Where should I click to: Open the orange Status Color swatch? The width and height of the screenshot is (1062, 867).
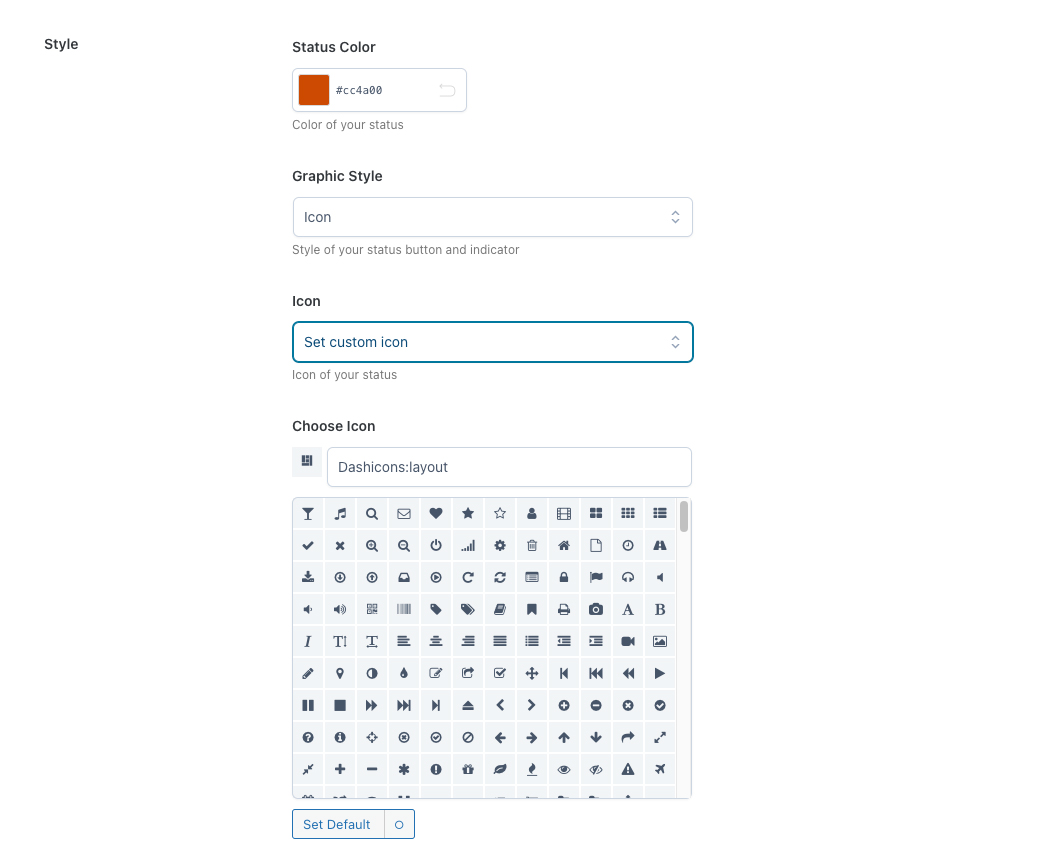click(x=314, y=90)
